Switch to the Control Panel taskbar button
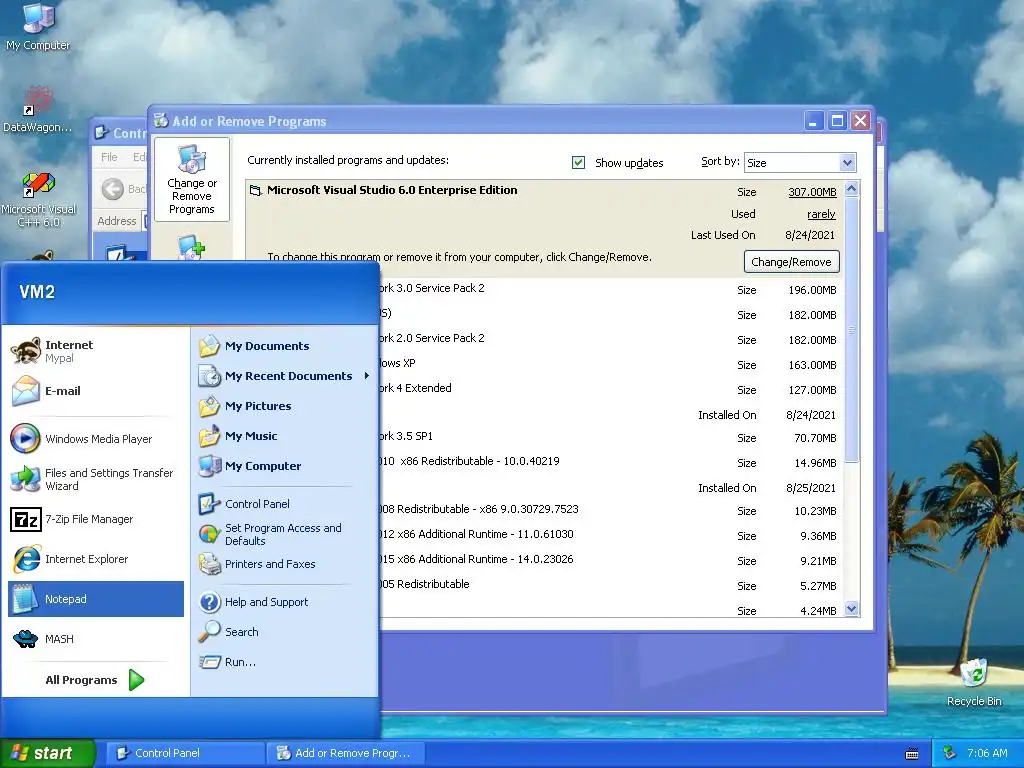 (184, 753)
